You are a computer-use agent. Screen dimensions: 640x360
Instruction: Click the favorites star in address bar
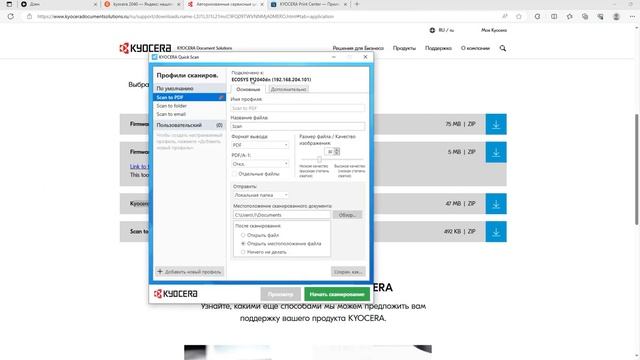tap(519, 16)
